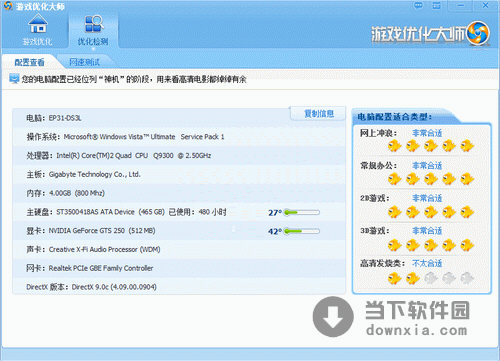The height and width of the screenshot is (361, 500).
Task: Click the first fish icon under 网上冲浪
Action: [395, 146]
